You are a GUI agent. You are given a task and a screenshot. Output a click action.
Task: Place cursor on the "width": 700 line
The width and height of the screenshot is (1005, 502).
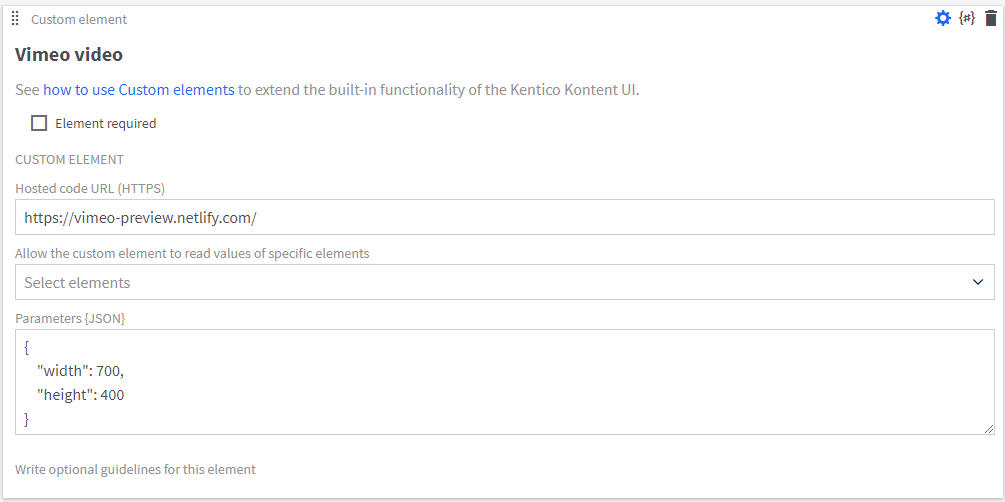click(79, 372)
